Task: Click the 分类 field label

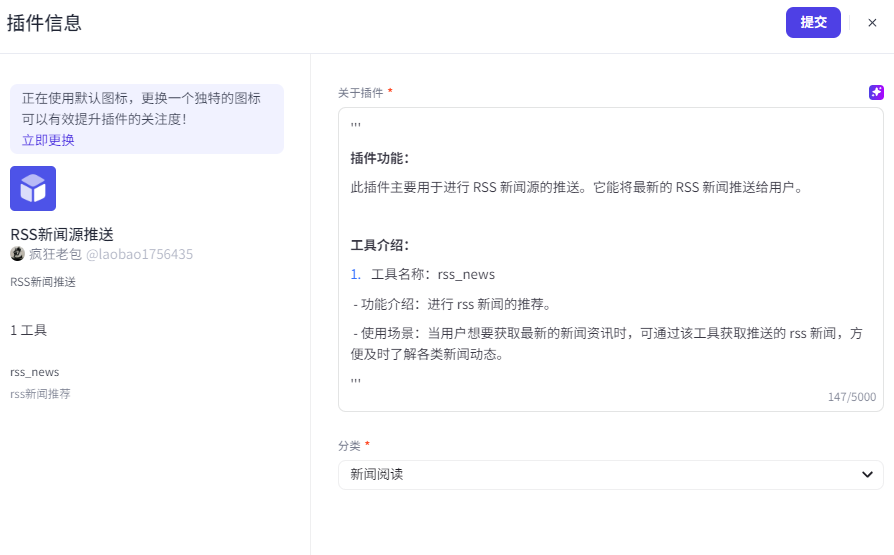Action: pyautogui.click(x=349, y=445)
